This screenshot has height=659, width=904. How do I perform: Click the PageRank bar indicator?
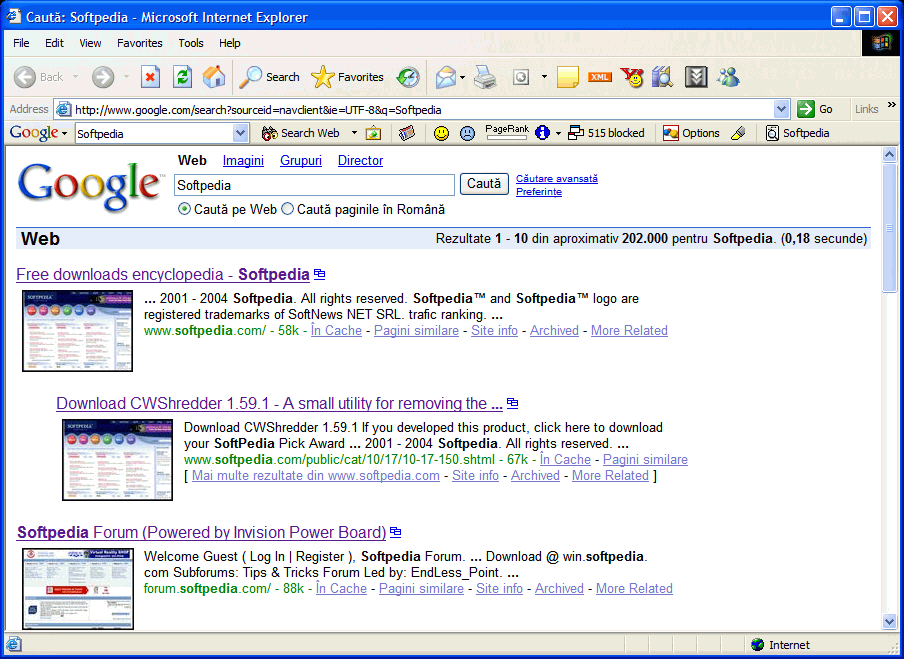[507, 133]
